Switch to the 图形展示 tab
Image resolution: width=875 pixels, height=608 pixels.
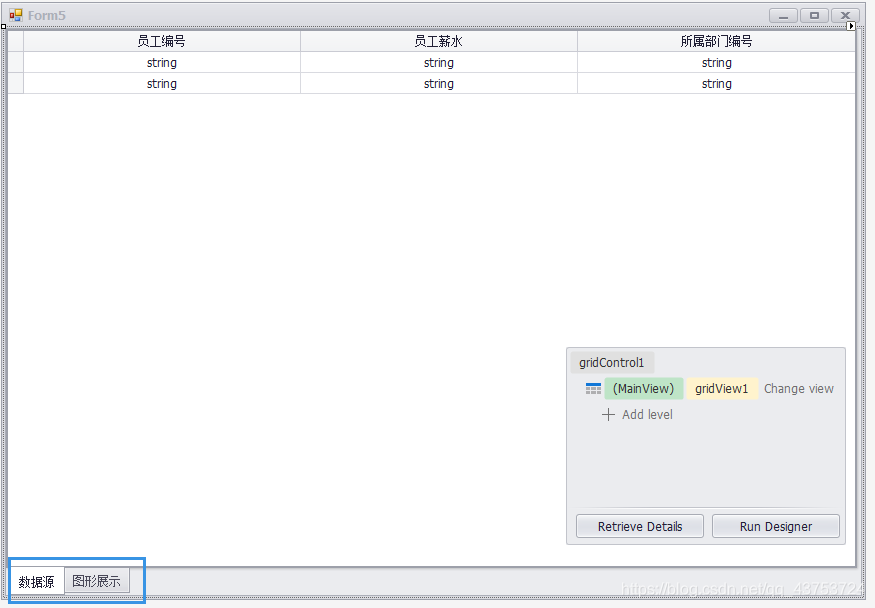click(97, 581)
